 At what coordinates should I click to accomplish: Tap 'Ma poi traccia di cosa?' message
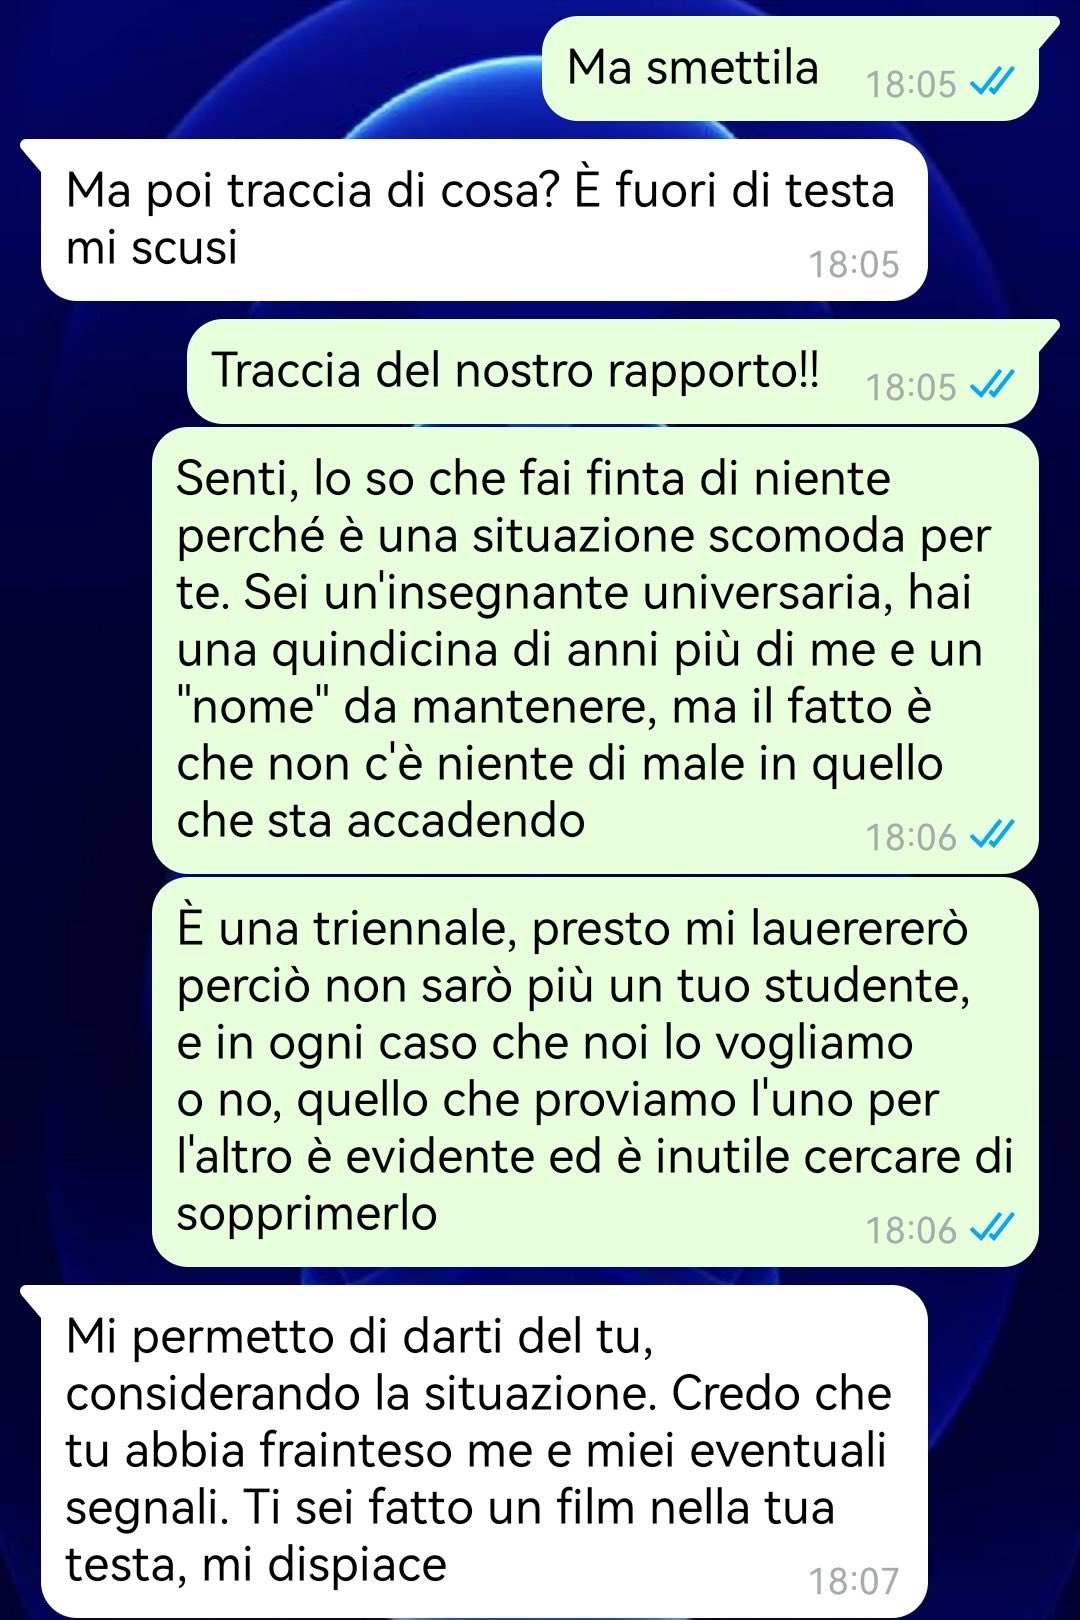coord(484,220)
